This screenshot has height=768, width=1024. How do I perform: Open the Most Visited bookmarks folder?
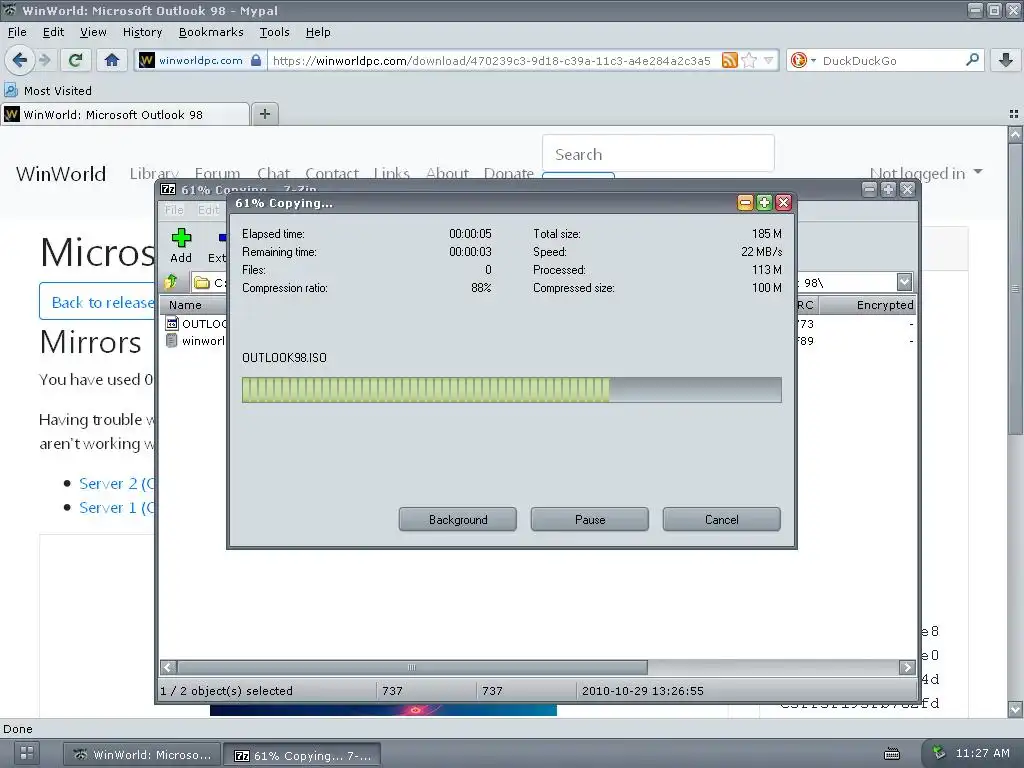(x=48, y=91)
